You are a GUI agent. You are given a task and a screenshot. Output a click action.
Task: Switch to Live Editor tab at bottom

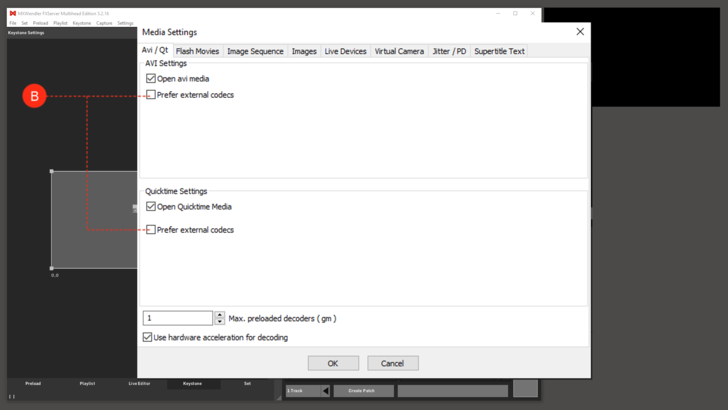(x=139, y=384)
